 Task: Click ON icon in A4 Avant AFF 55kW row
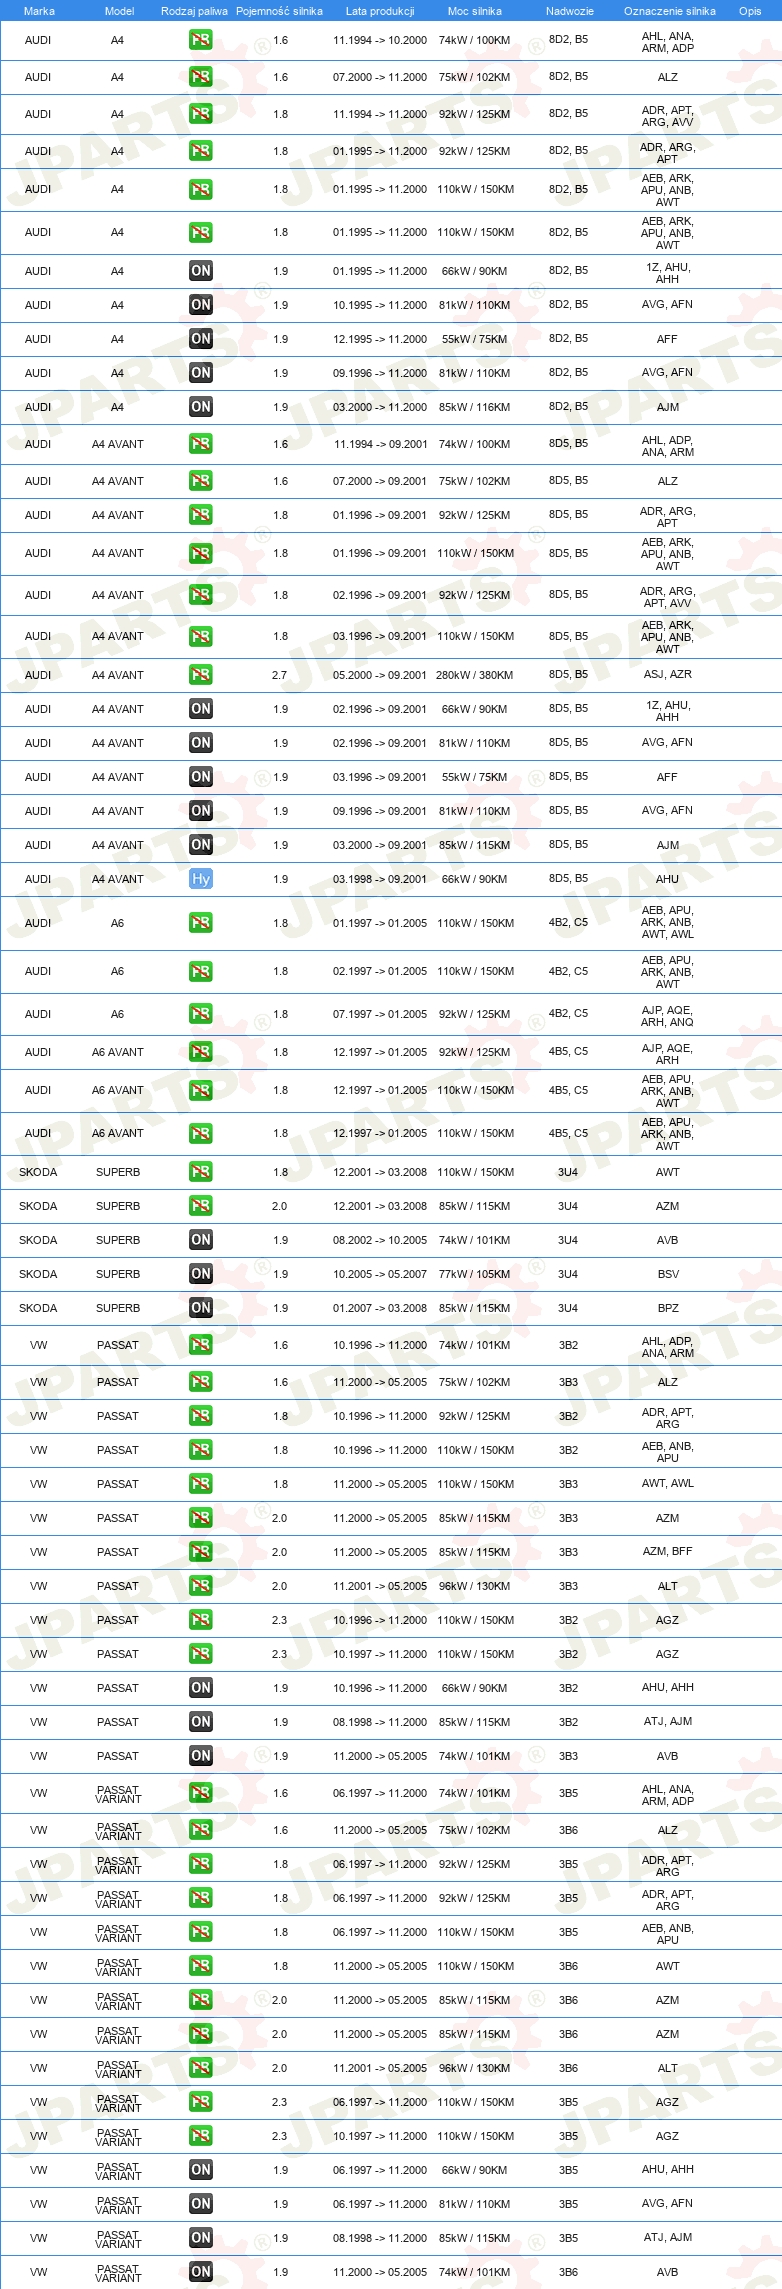pos(201,777)
